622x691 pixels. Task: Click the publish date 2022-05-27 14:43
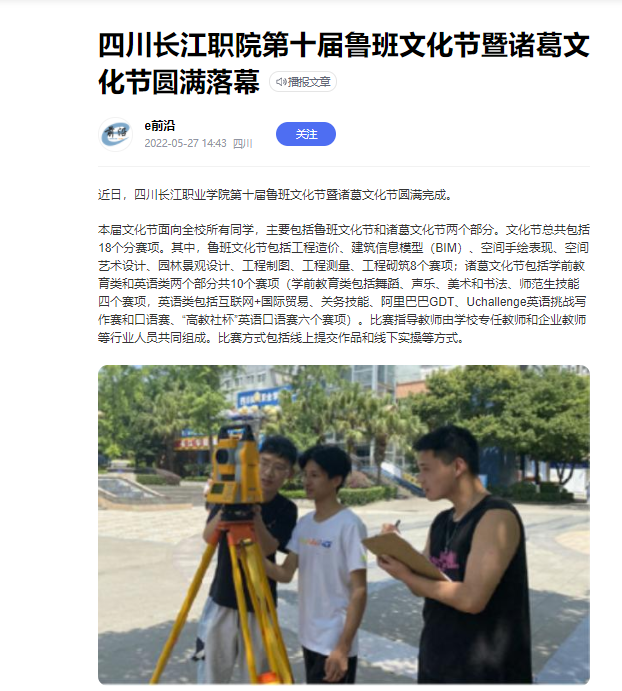185,143
